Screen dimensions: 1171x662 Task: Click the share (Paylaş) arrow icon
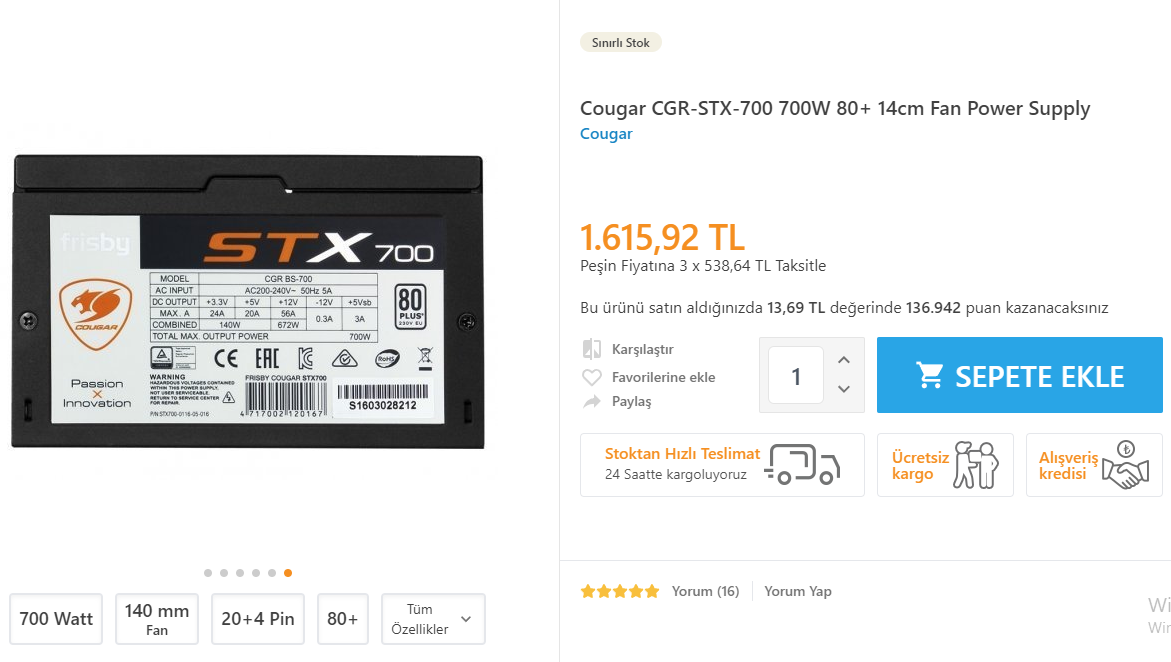[592, 401]
